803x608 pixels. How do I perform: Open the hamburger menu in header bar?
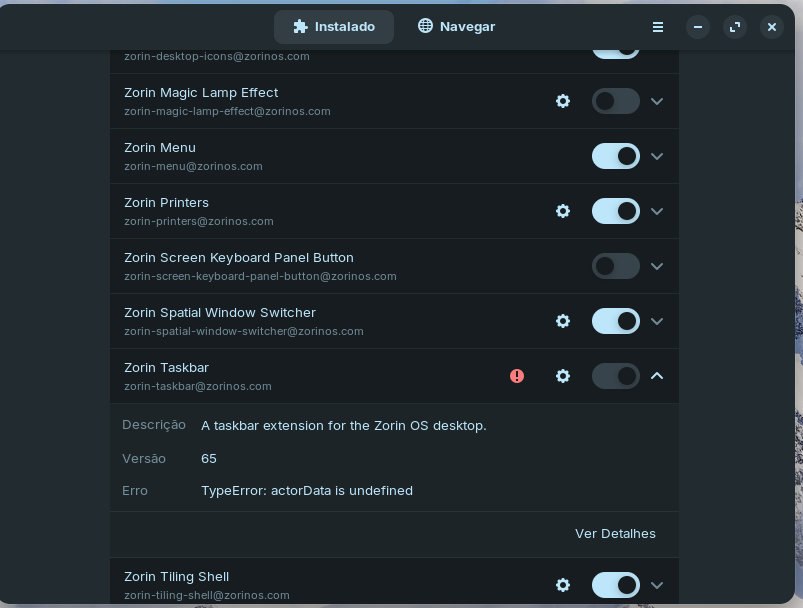(x=658, y=27)
